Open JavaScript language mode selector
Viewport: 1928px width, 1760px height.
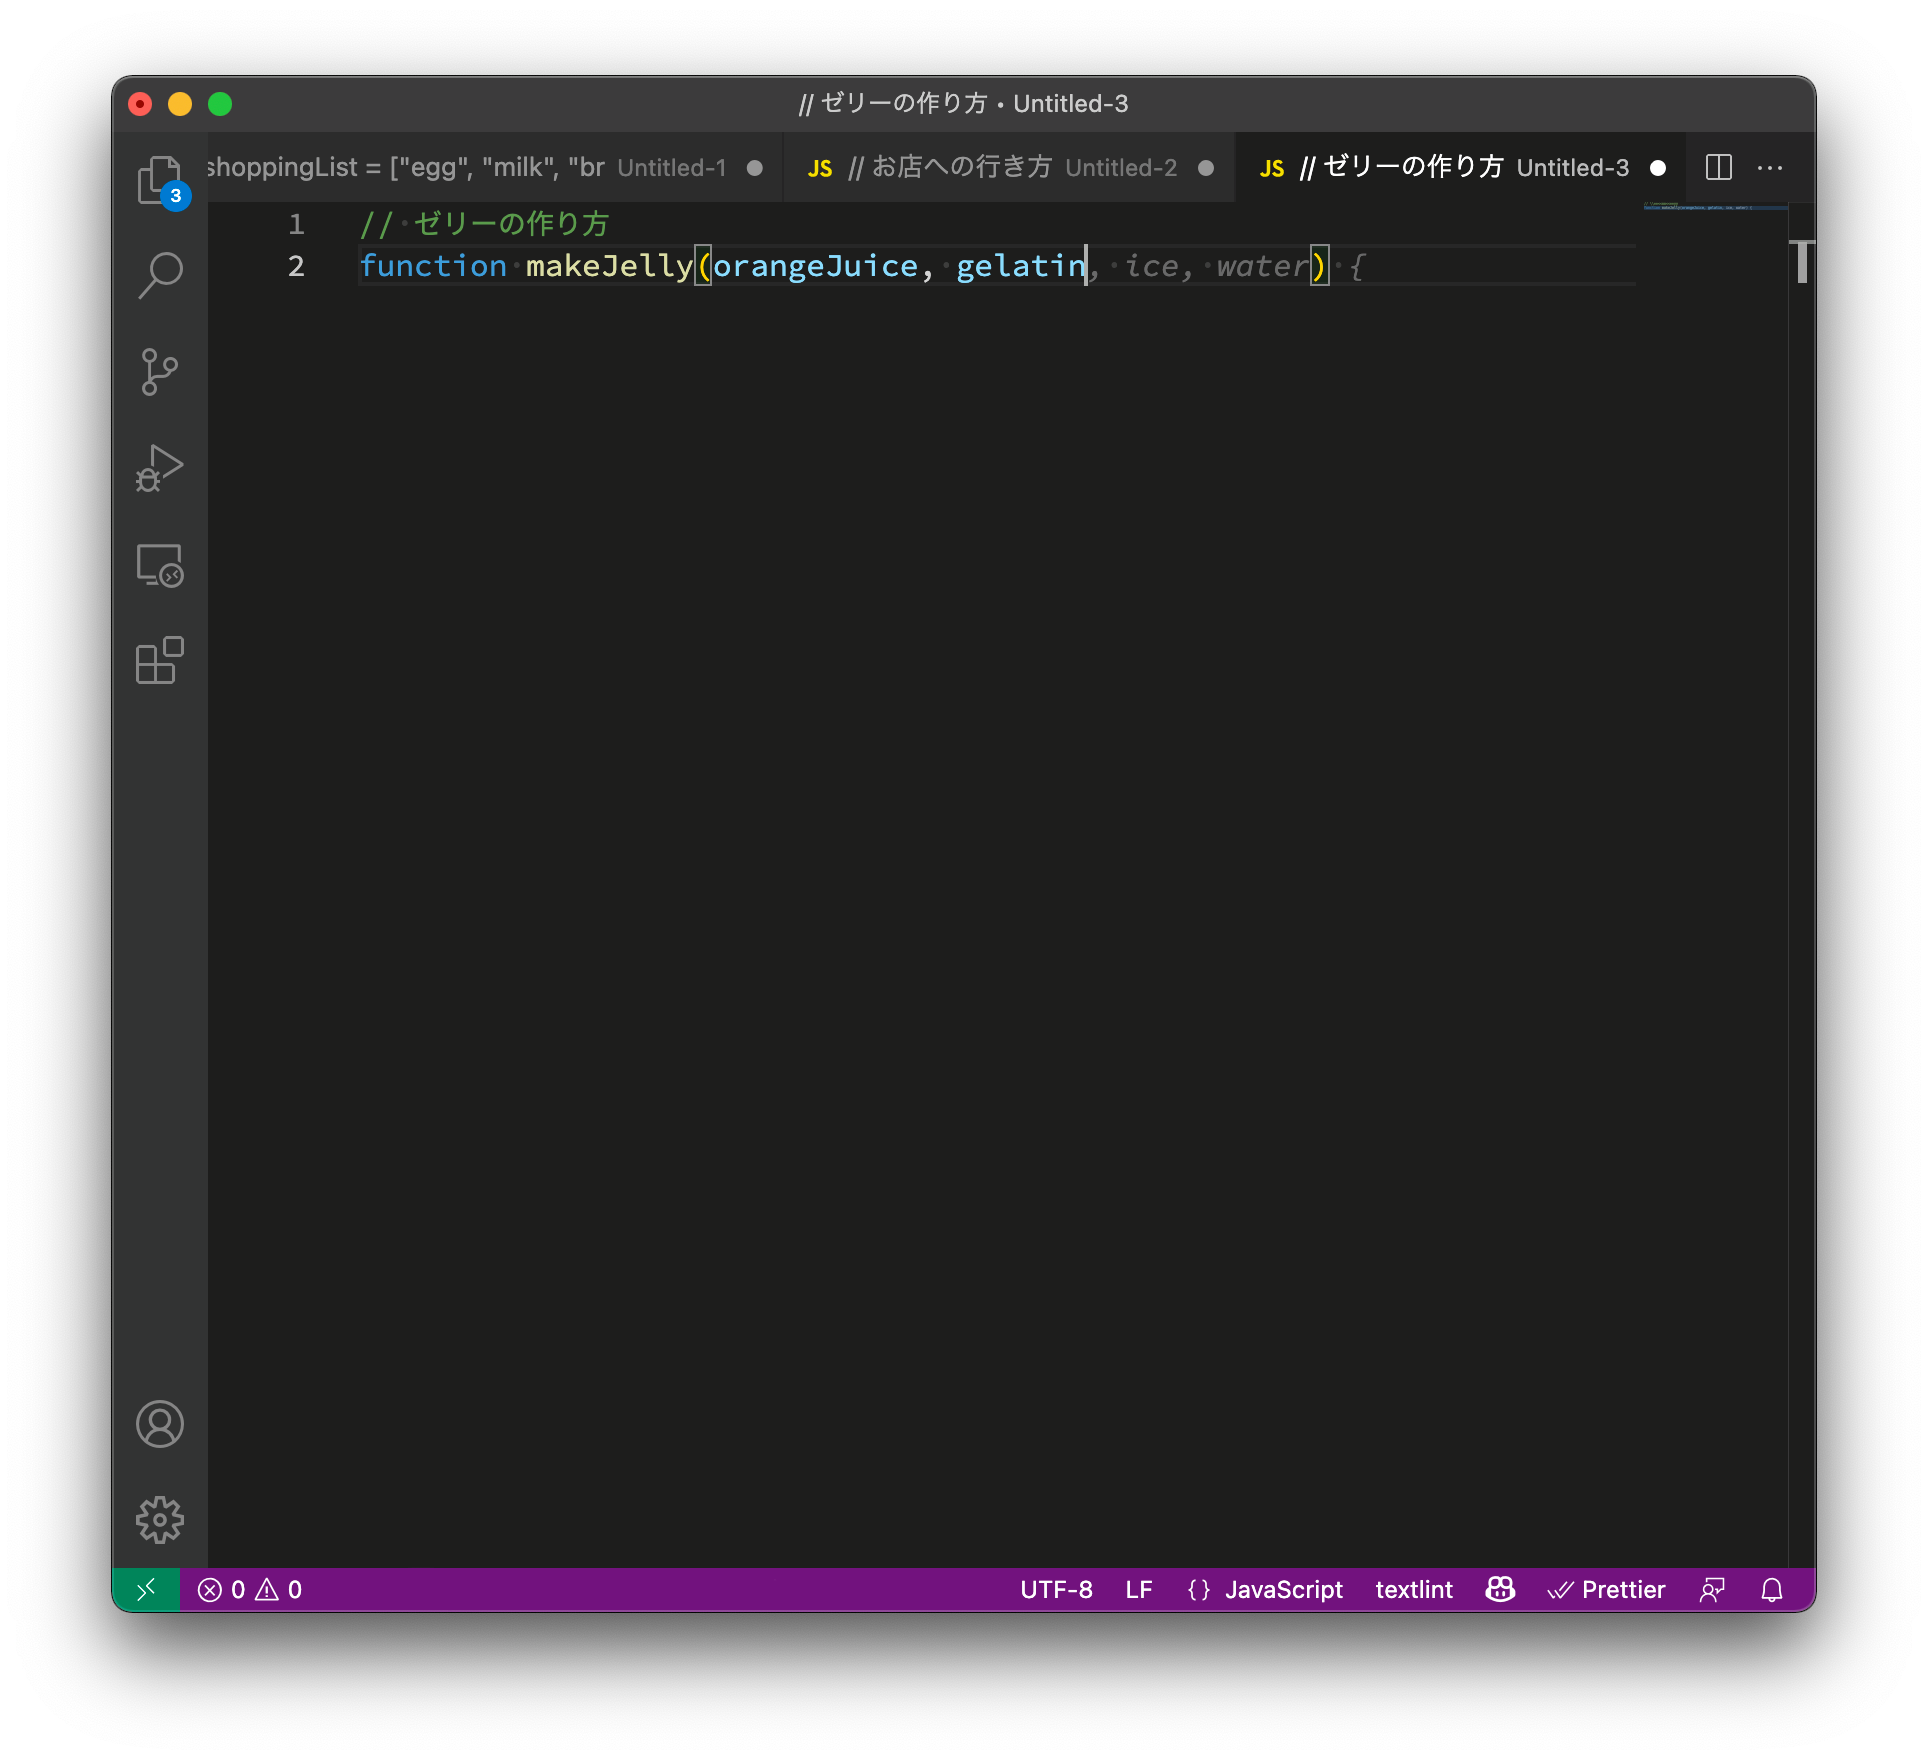[1283, 1589]
